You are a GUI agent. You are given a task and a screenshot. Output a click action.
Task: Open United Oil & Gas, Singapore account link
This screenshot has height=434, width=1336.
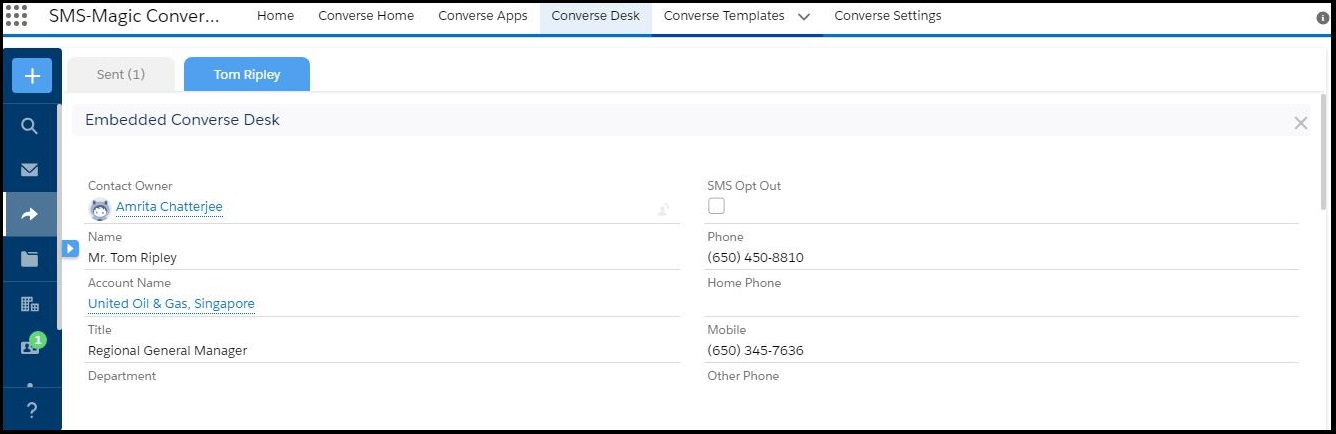171,304
